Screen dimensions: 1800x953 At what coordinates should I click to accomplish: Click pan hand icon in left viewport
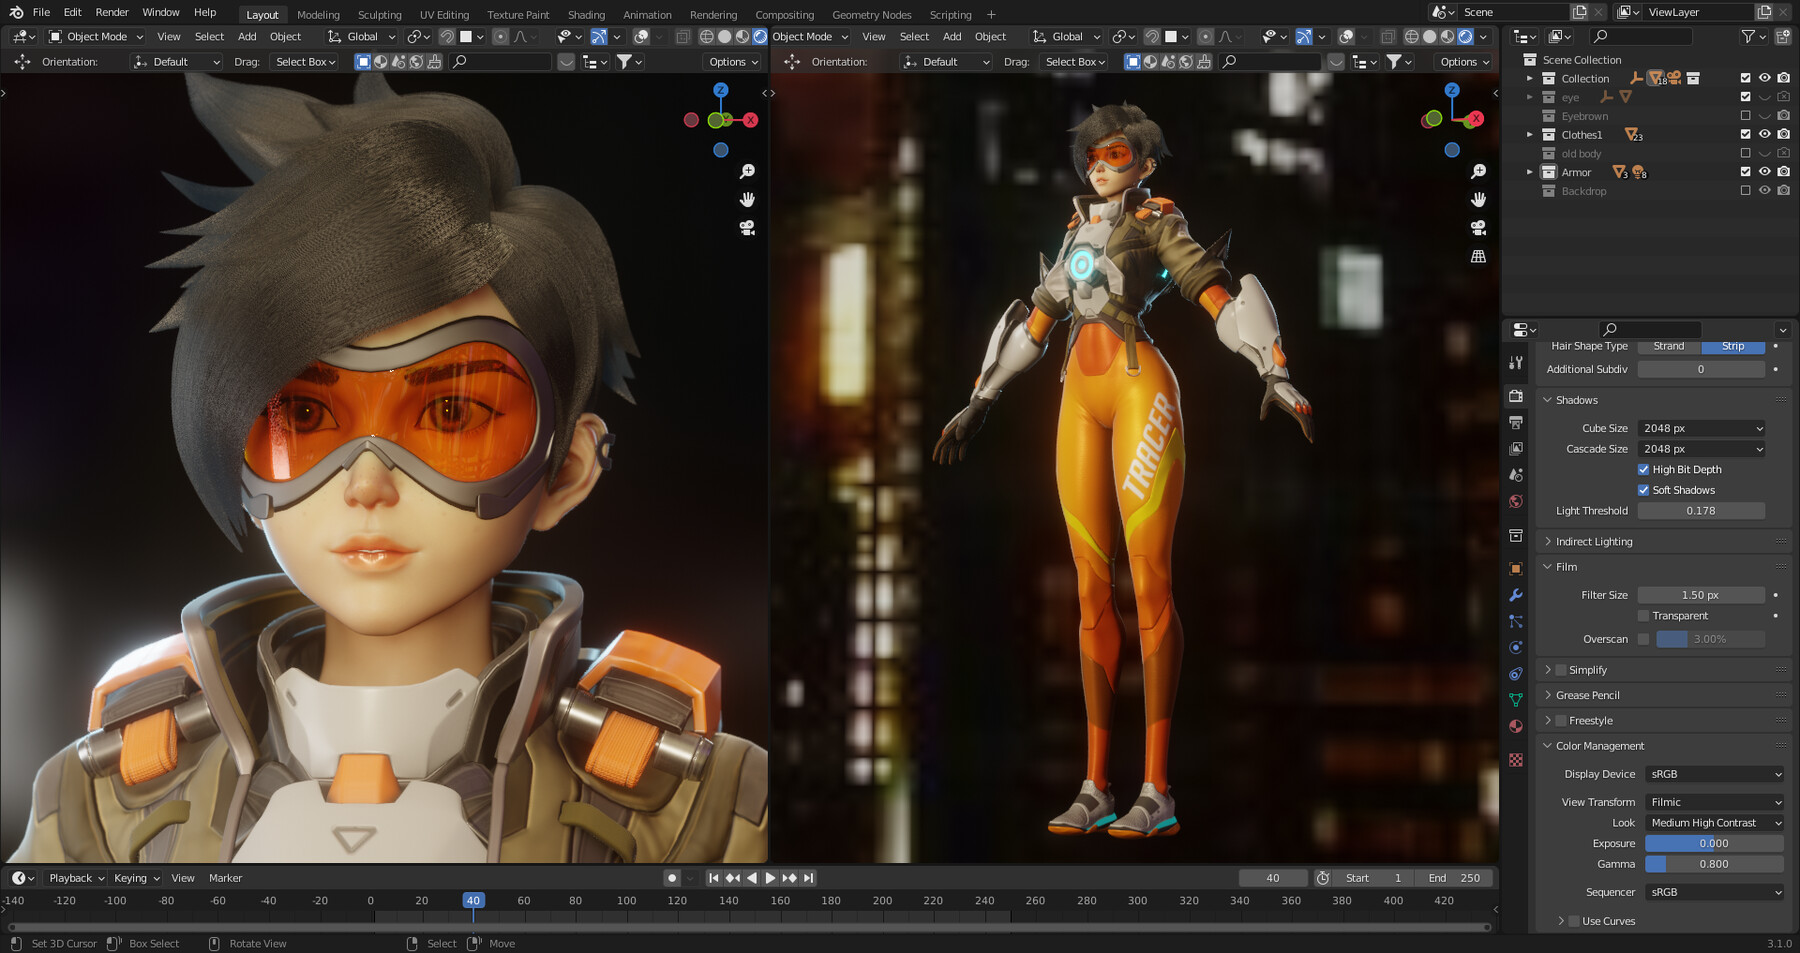pyautogui.click(x=747, y=200)
